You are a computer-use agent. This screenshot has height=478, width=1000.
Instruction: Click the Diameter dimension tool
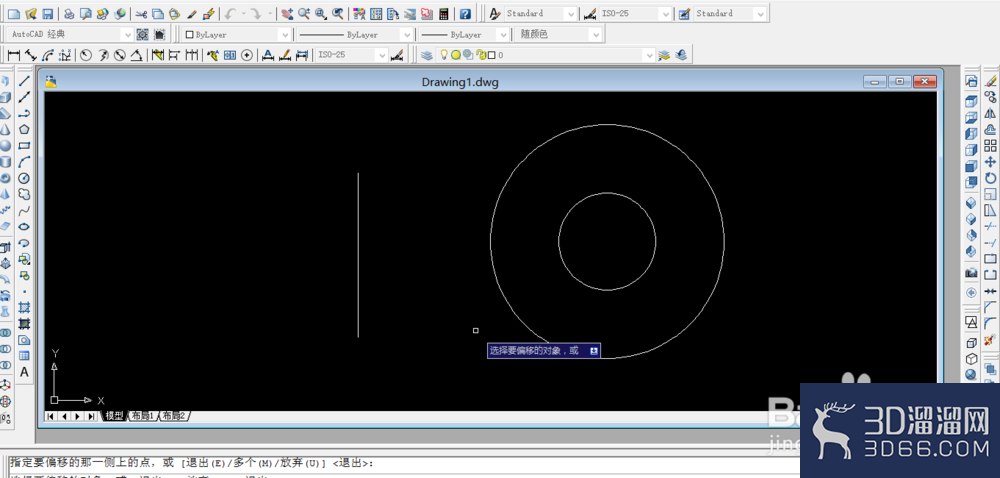click(119, 55)
